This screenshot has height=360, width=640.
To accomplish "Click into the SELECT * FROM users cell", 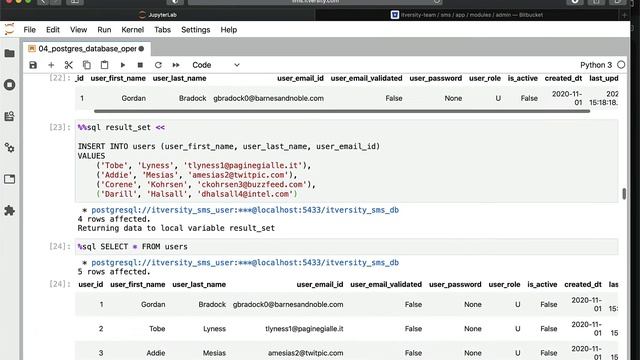I will [347, 247].
